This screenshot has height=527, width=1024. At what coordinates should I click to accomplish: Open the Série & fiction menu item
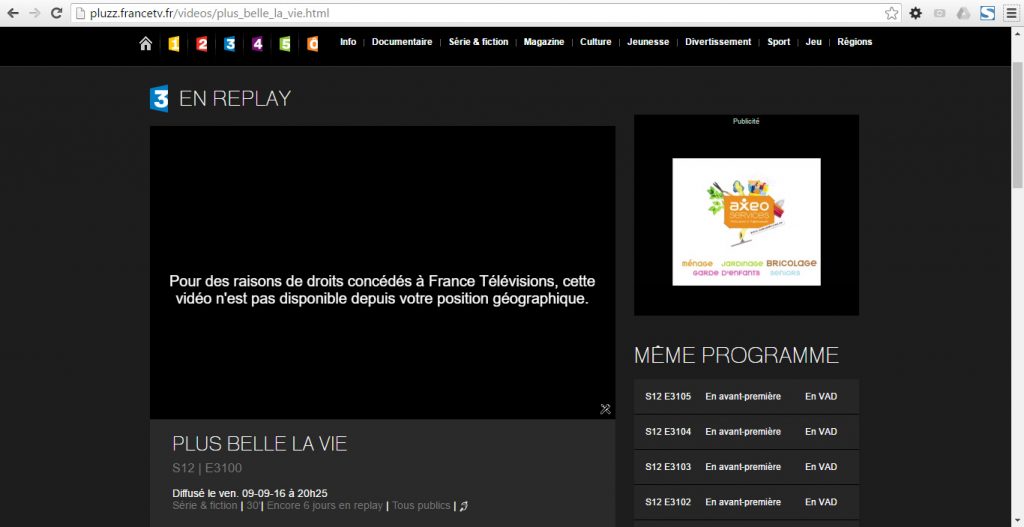(x=478, y=42)
